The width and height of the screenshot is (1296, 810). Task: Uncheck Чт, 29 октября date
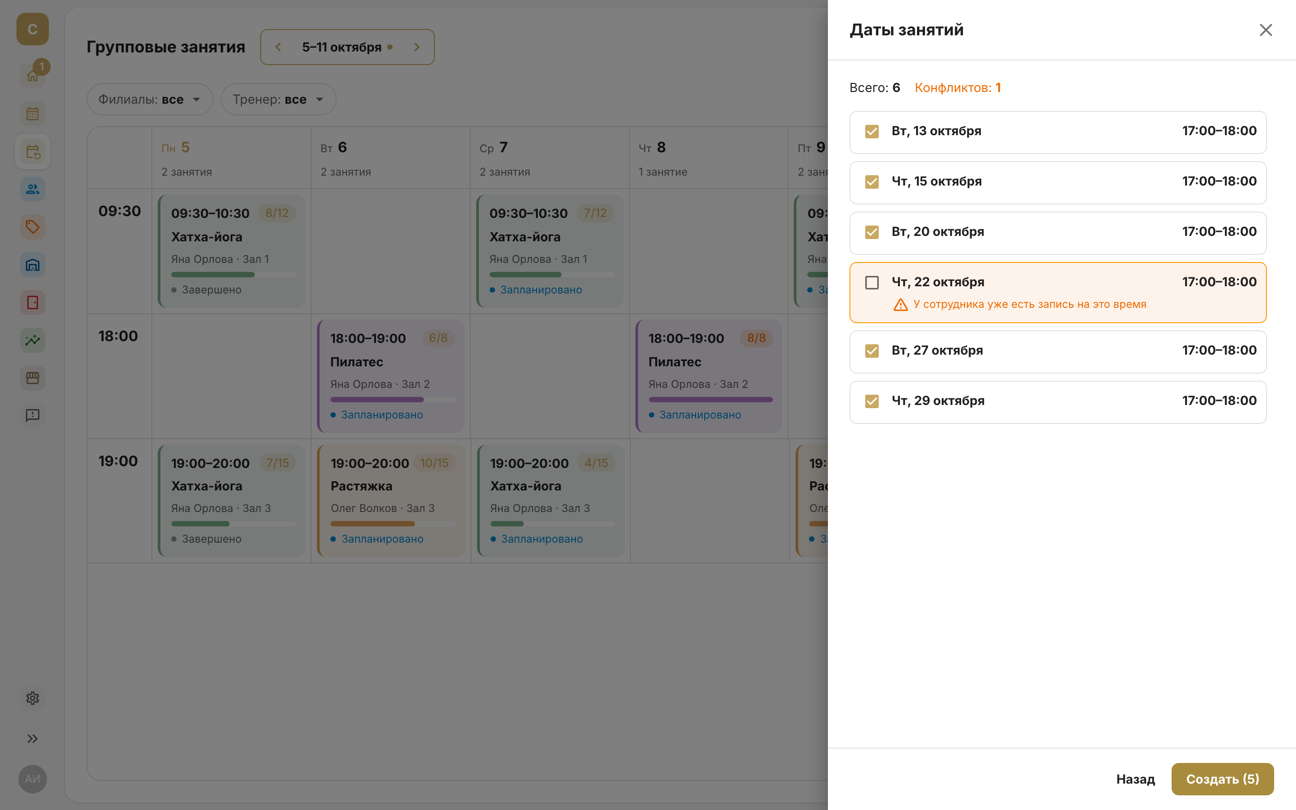pyautogui.click(x=872, y=401)
